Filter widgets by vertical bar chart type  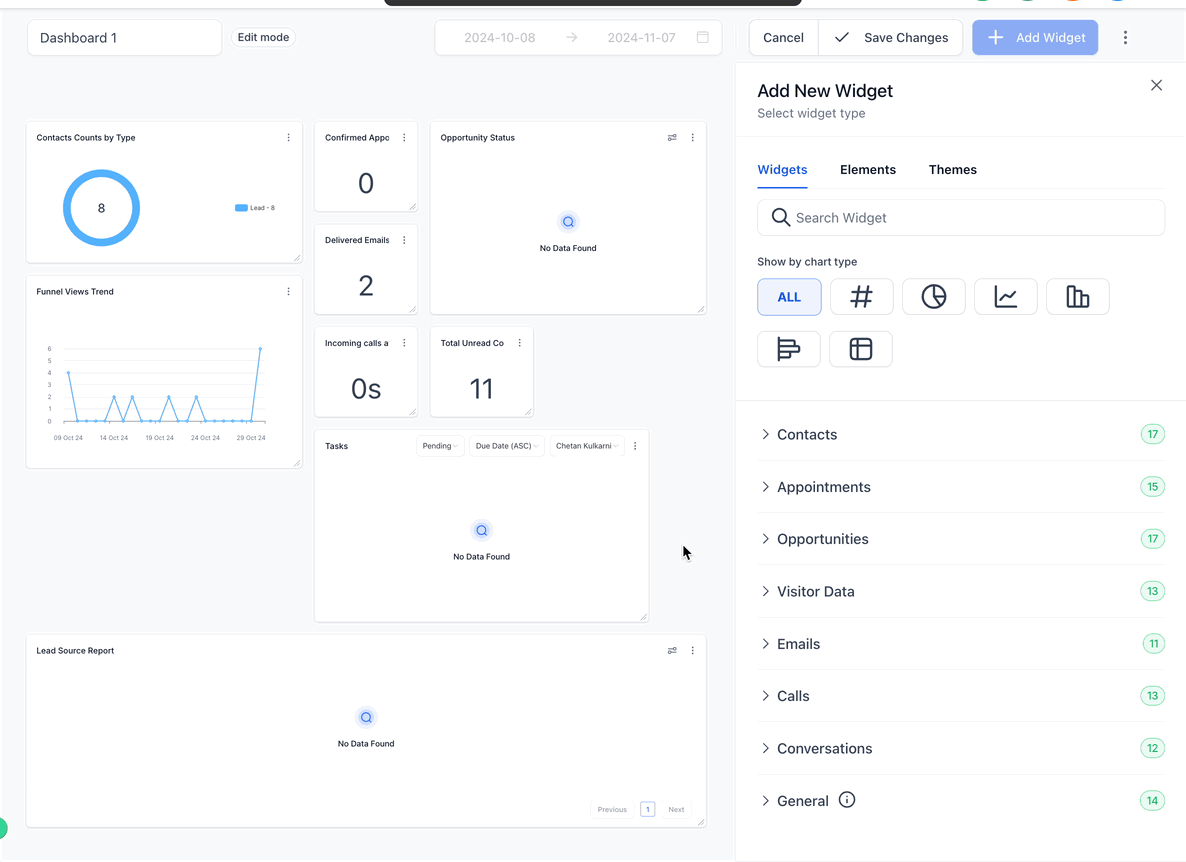point(1077,296)
